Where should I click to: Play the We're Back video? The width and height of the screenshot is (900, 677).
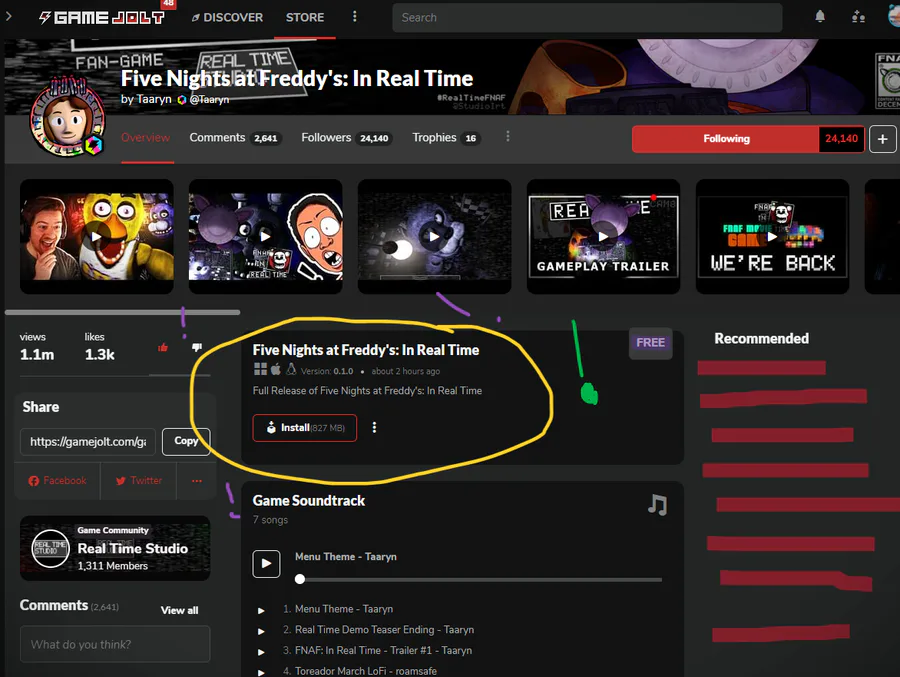coord(772,237)
